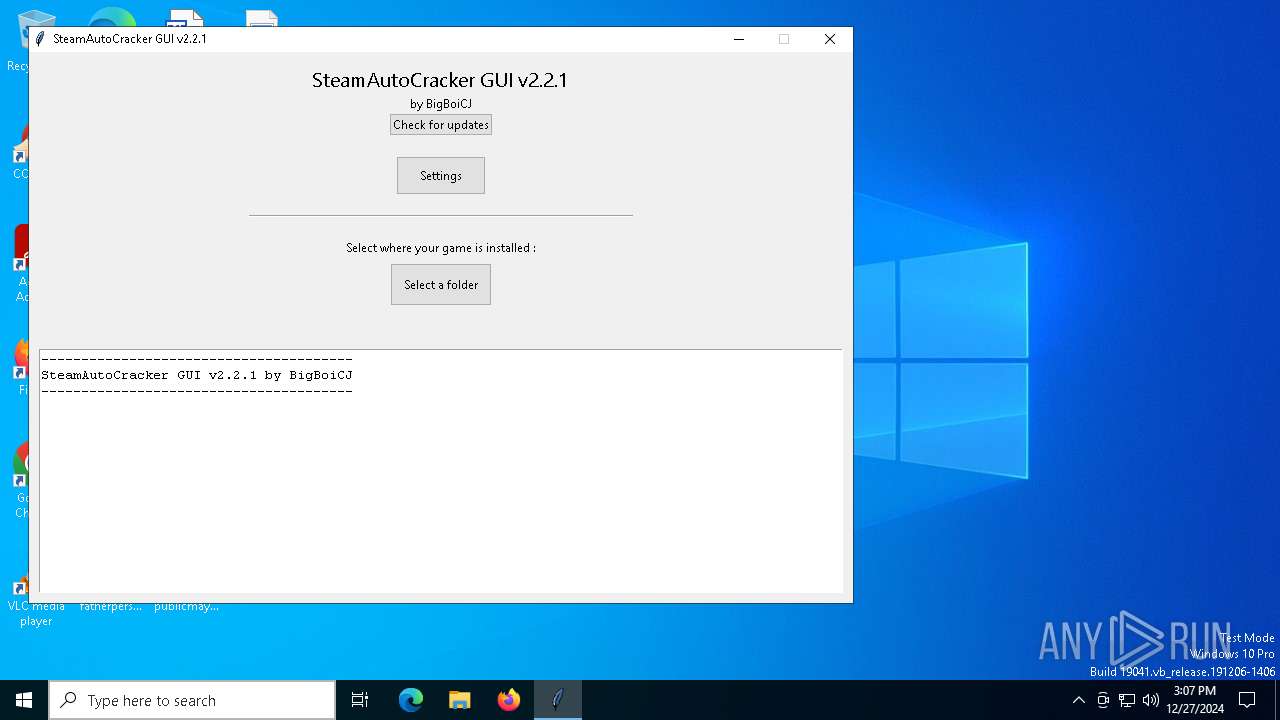
Task: Select the publicmay... desktop file
Action: [x=186, y=604]
